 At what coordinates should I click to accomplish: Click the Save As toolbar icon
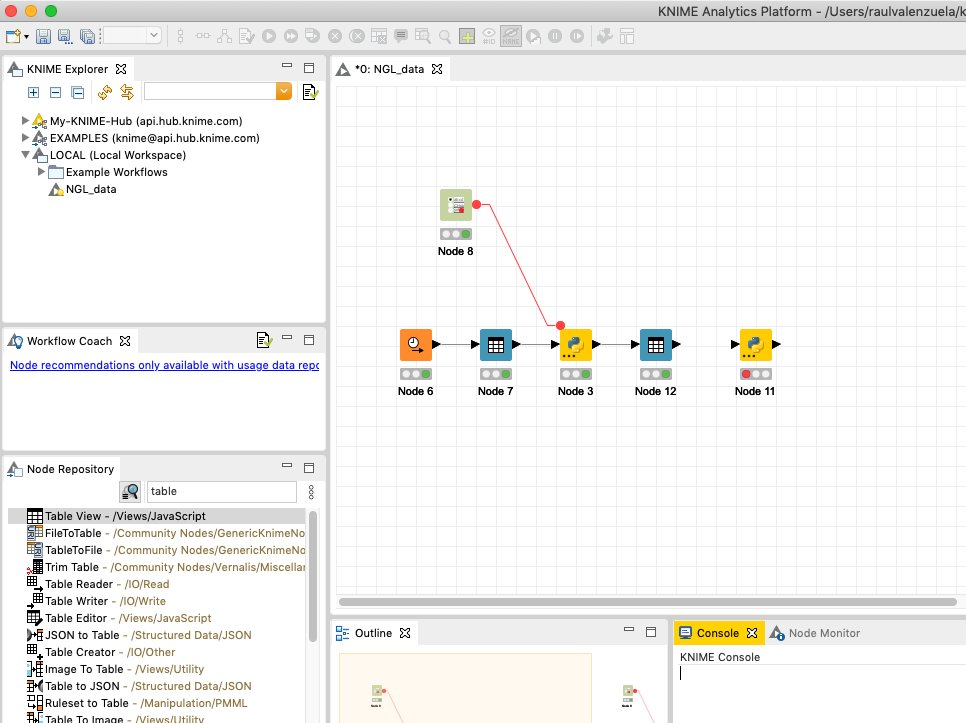[x=65, y=36]
